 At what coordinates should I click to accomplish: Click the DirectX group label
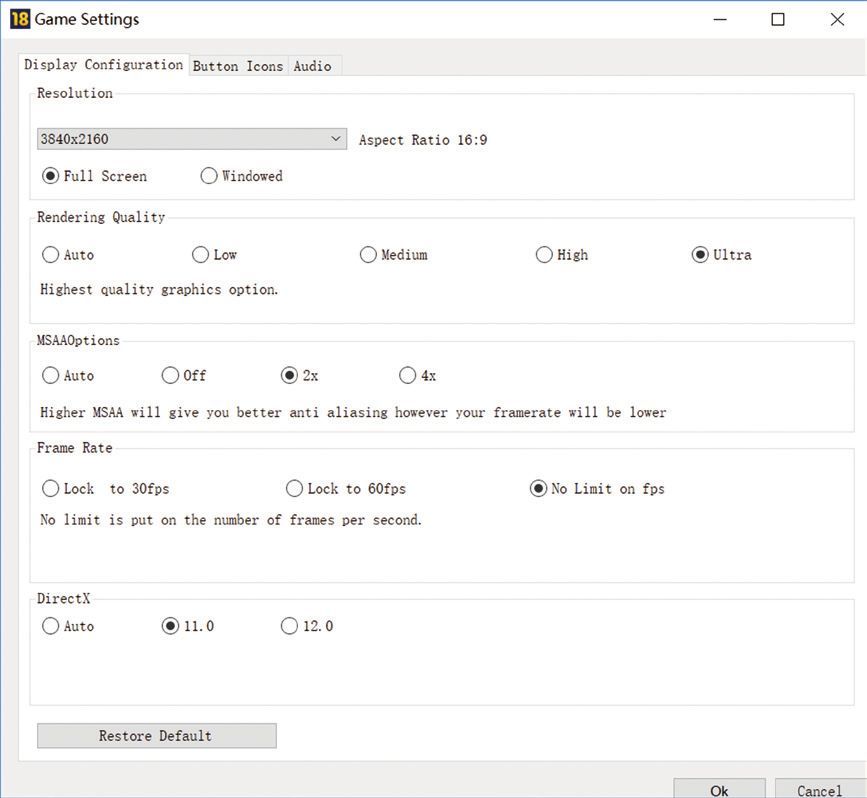point(64,598)
